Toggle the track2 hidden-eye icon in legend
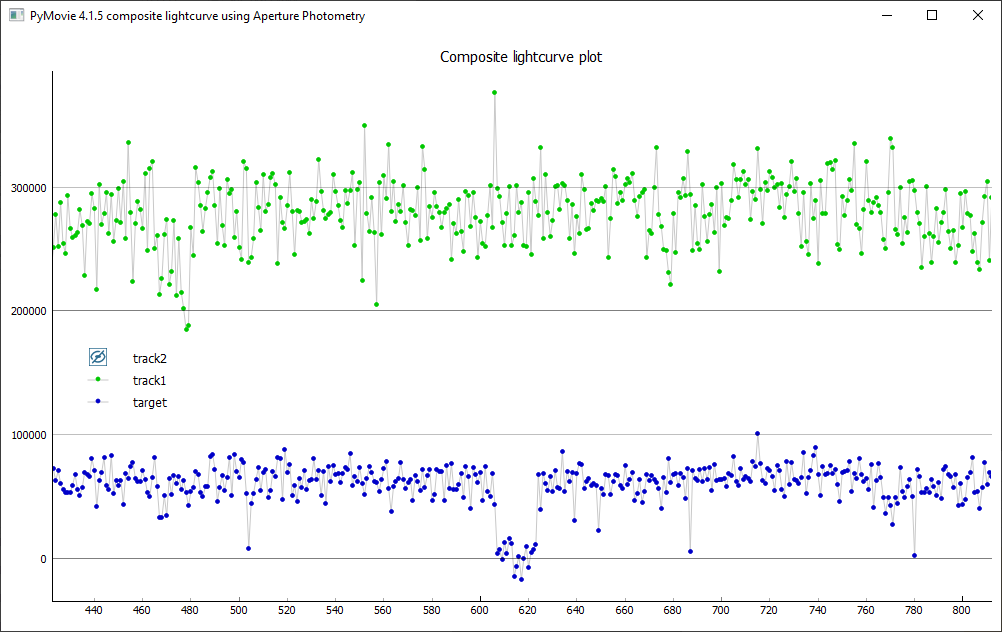Viewport: 1002px width, 632px height. [x=98, y=357]
